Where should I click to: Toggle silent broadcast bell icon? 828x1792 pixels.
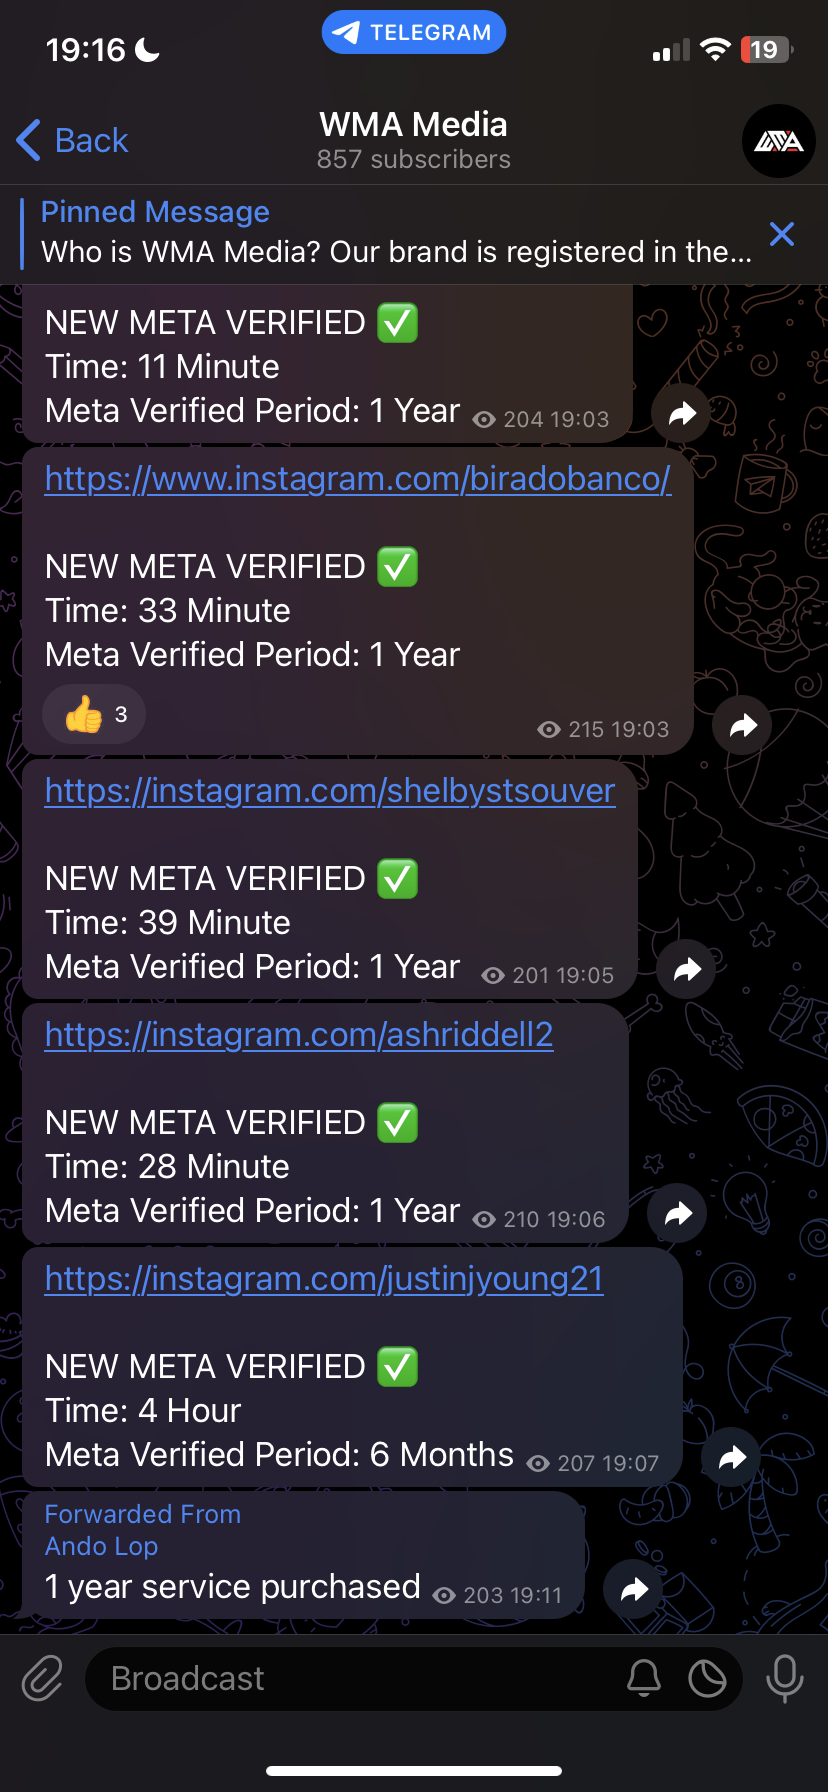(644, 1678)
